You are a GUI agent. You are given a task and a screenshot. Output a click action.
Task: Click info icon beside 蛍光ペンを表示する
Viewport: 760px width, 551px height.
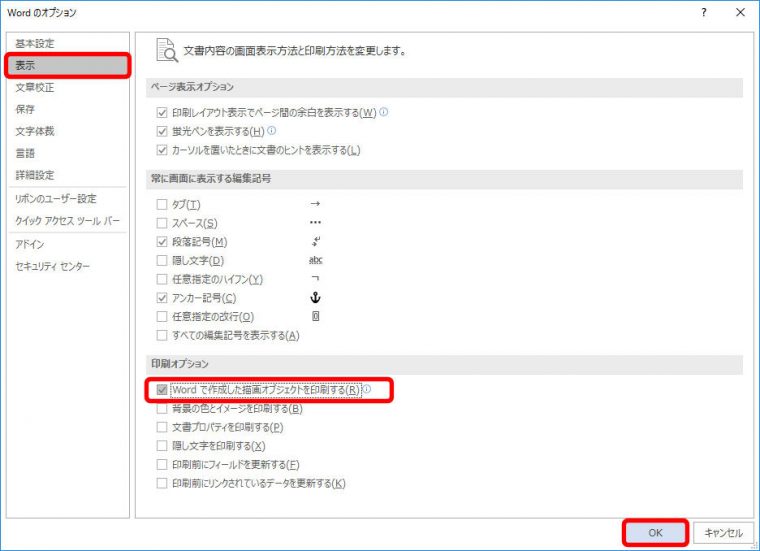point(271,130)
